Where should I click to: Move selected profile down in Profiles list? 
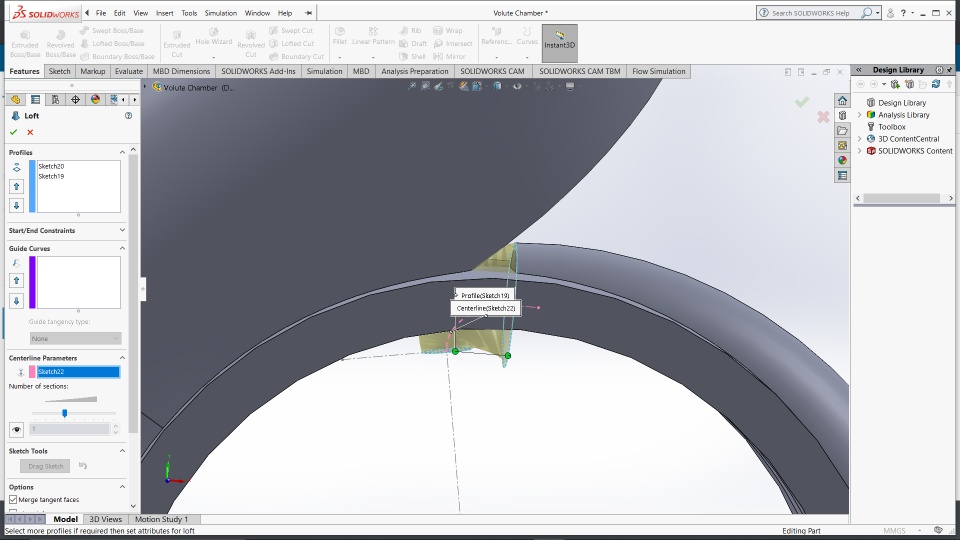pos(17,206)
